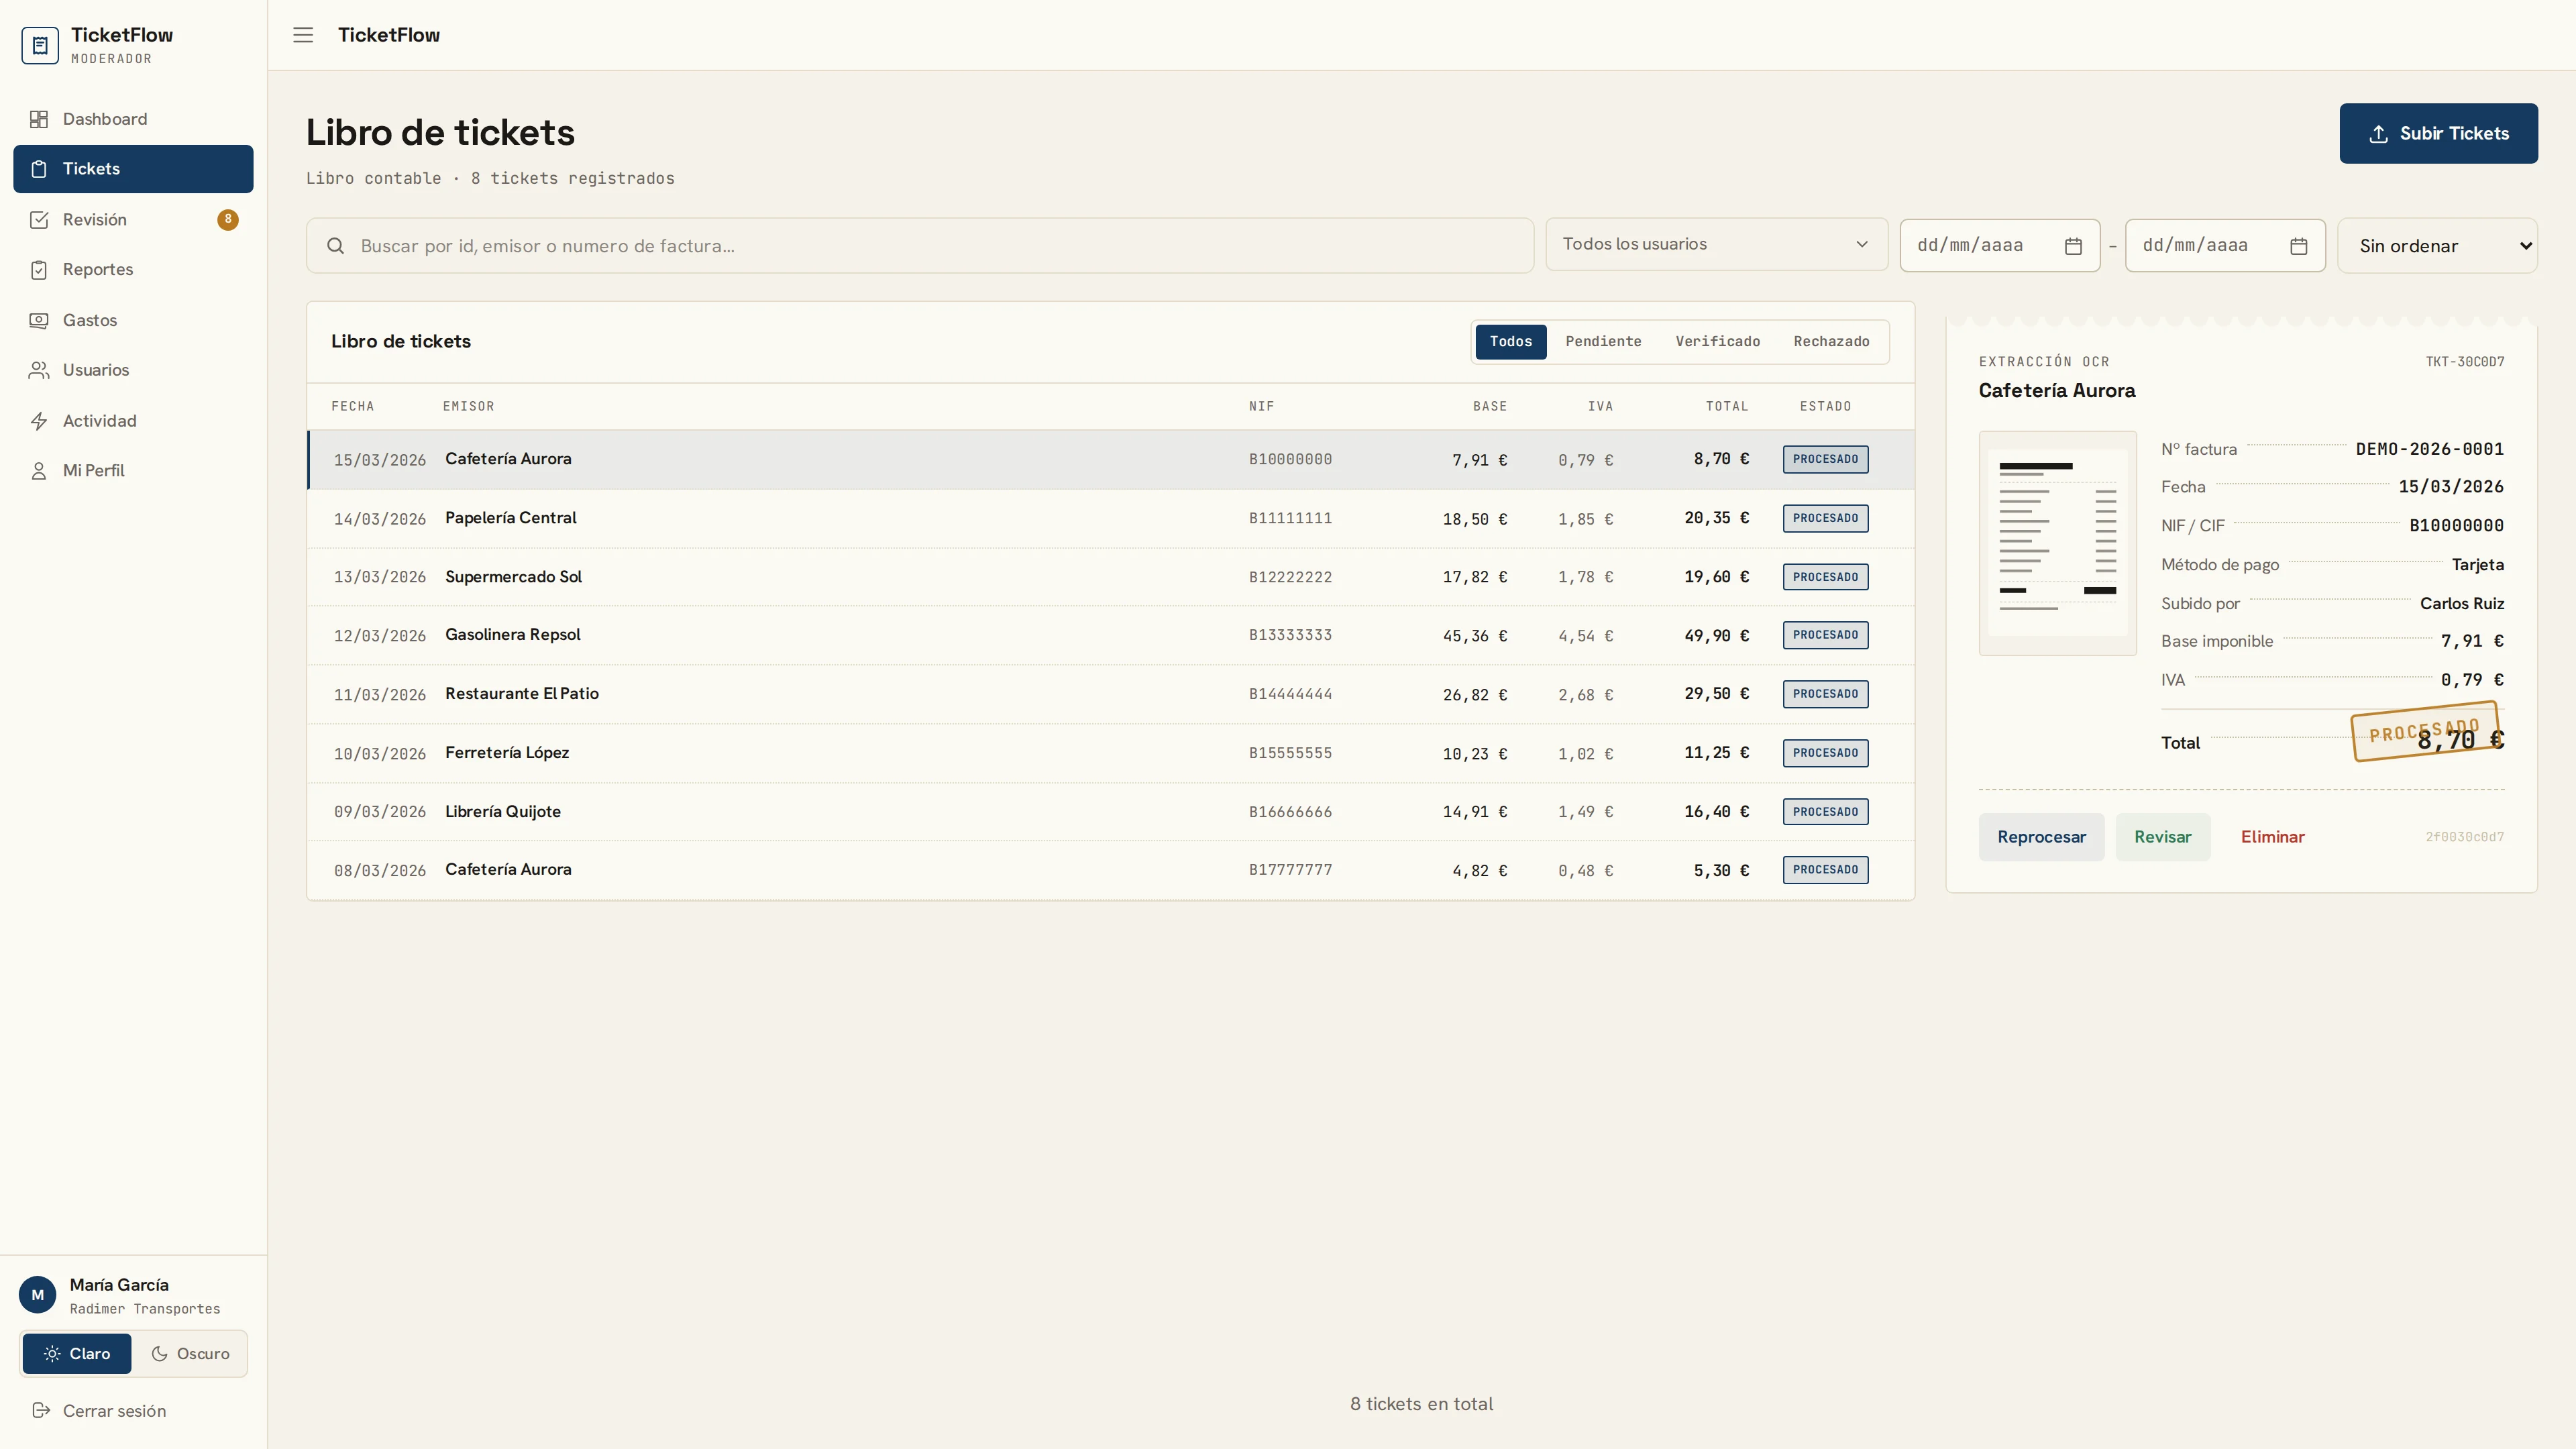
Task: Click the Revisión badge showing 8
Action: [x=228, y=219]
